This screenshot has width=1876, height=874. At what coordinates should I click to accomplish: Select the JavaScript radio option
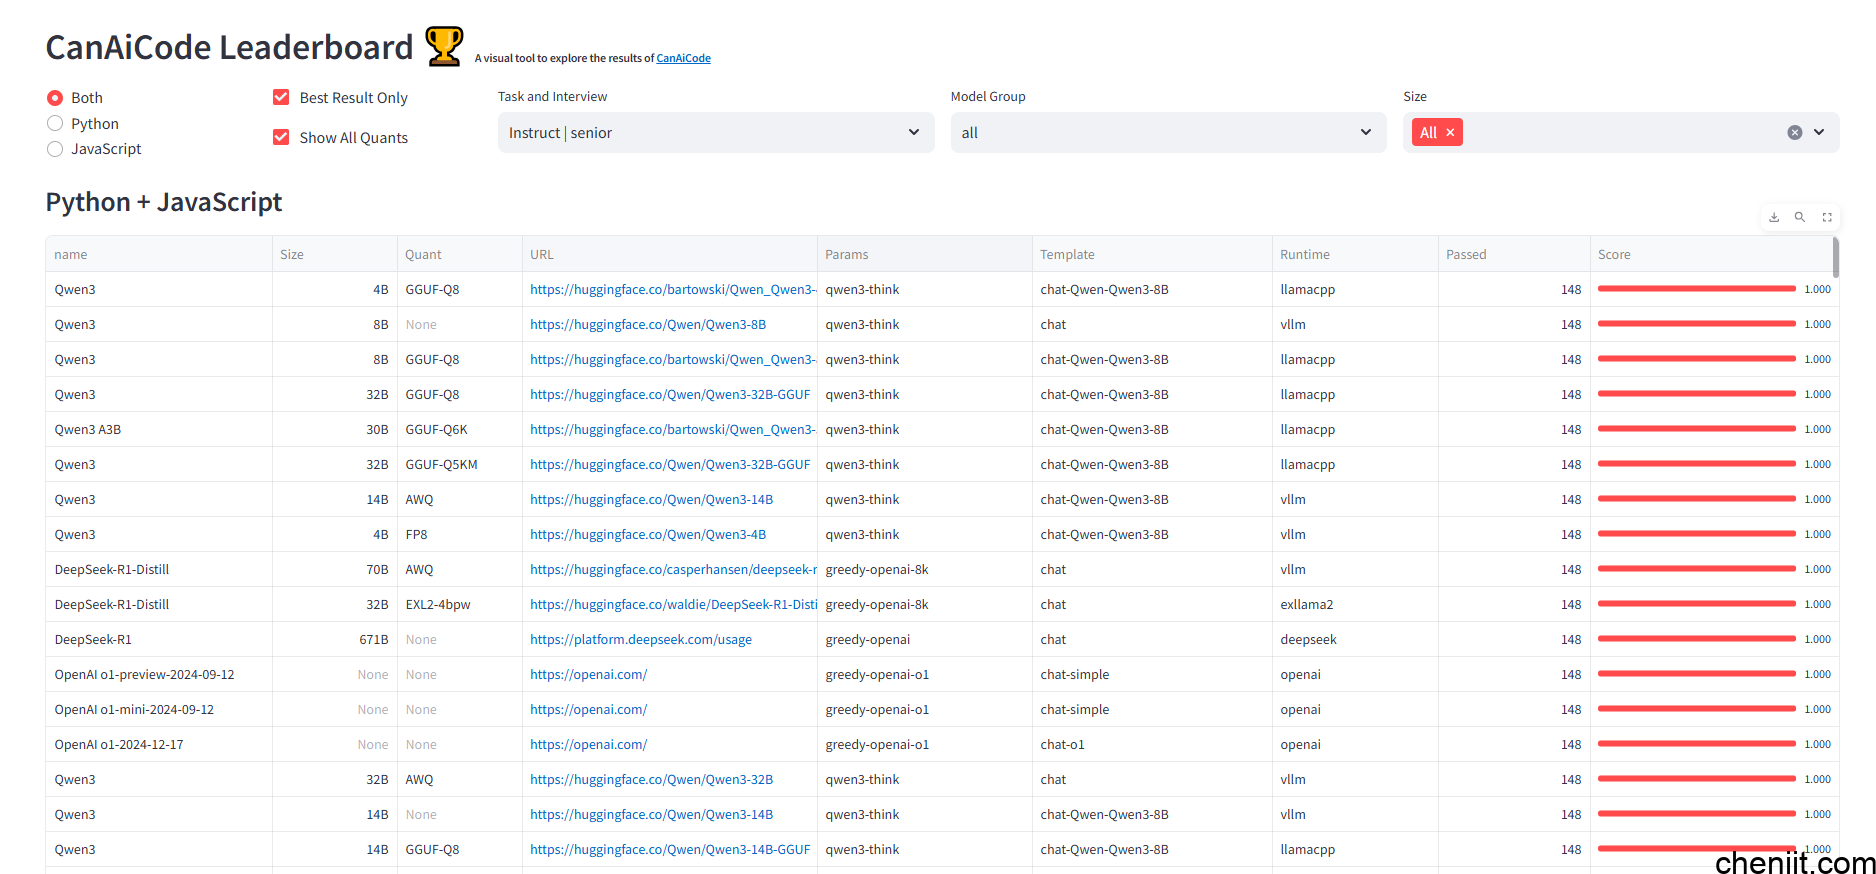pyautogui.click(x=55, y=149)
